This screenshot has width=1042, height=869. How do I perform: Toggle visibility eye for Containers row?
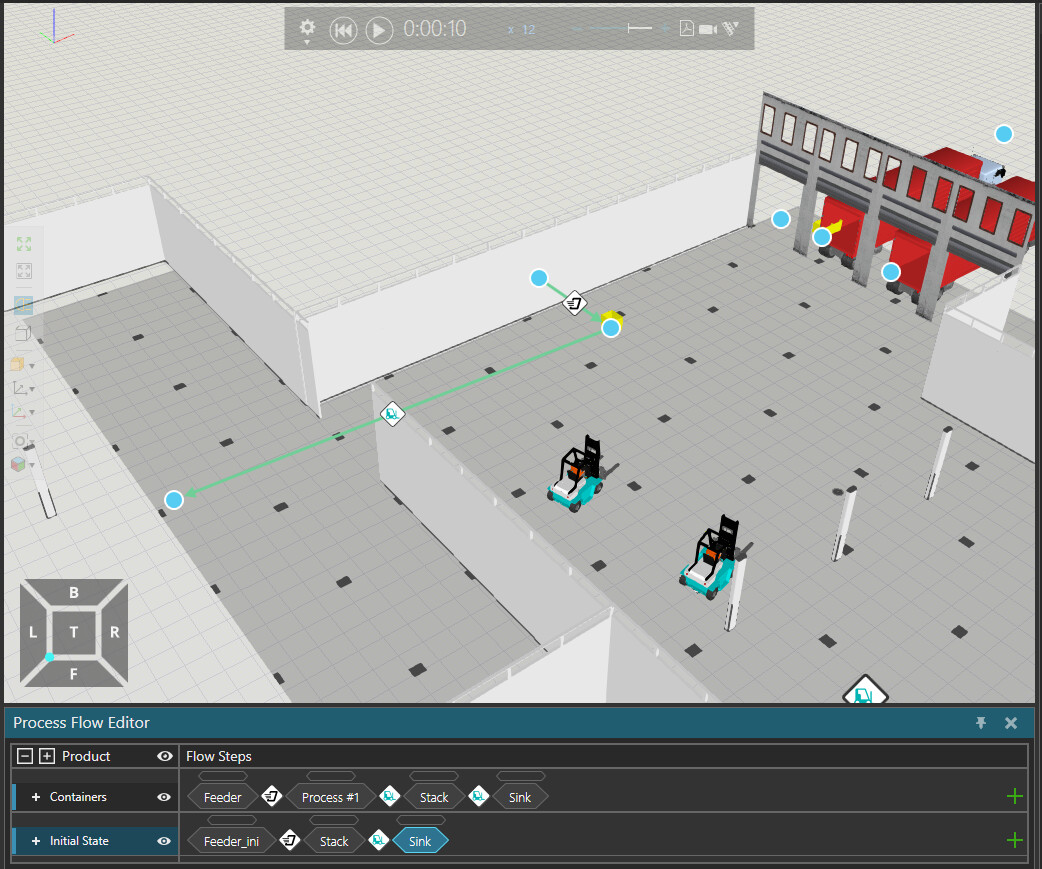click(164, 797)
